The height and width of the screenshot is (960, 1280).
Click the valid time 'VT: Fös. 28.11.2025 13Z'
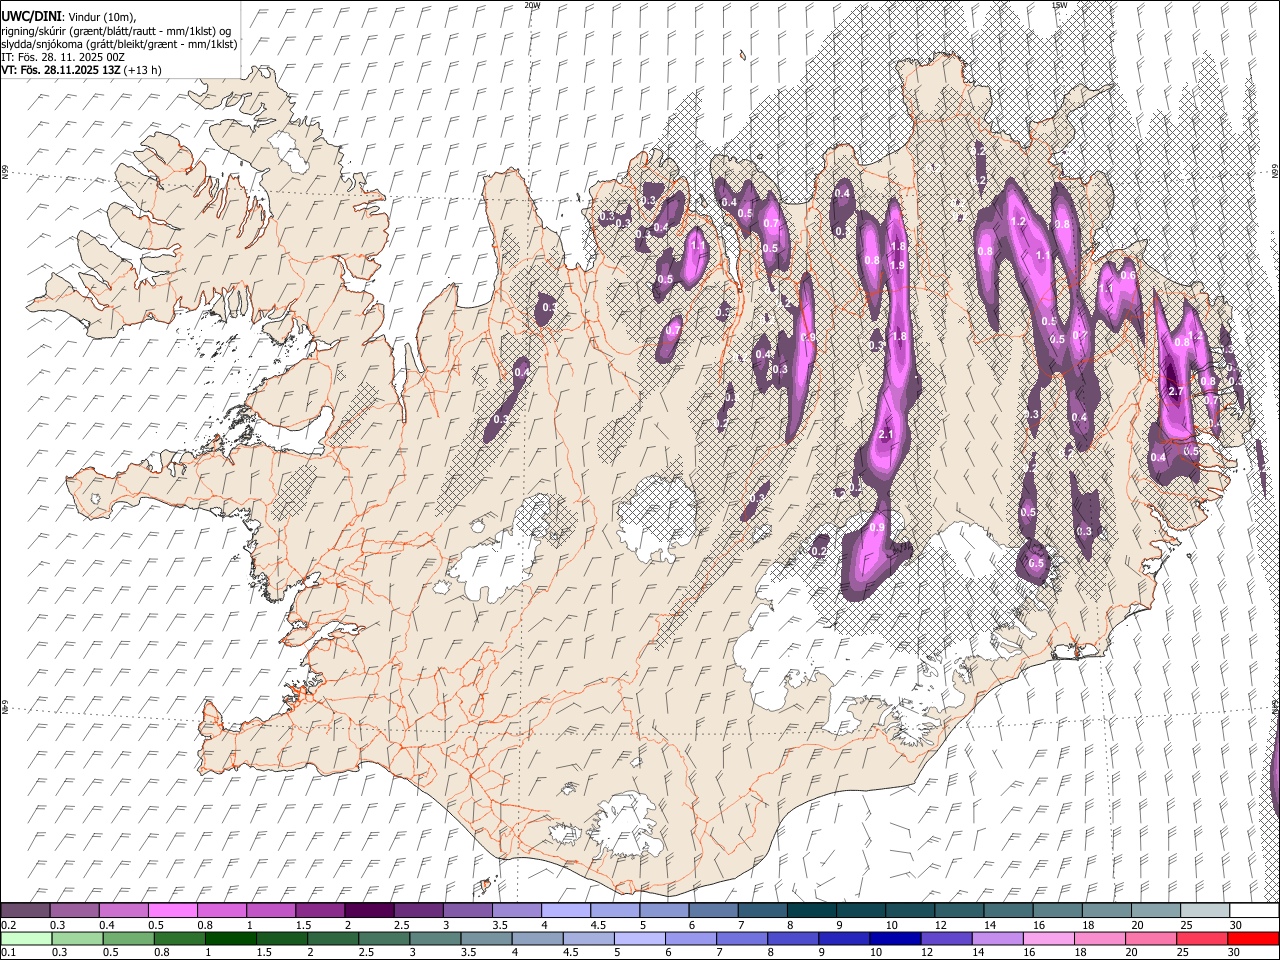point(60,70)
